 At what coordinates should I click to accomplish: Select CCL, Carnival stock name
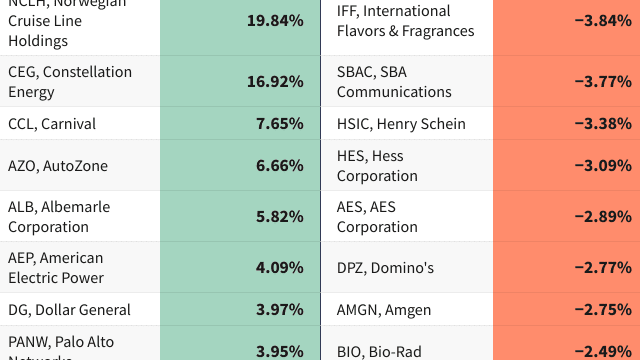coord(52,124)
